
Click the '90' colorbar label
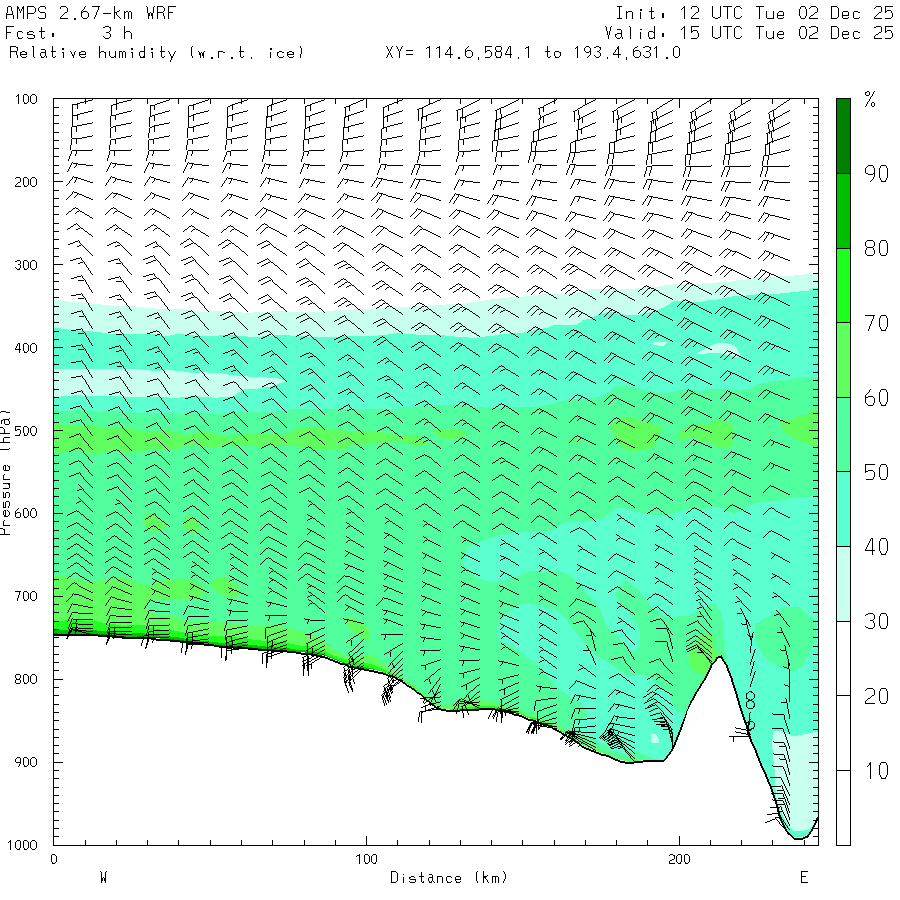tap(876, 174)
